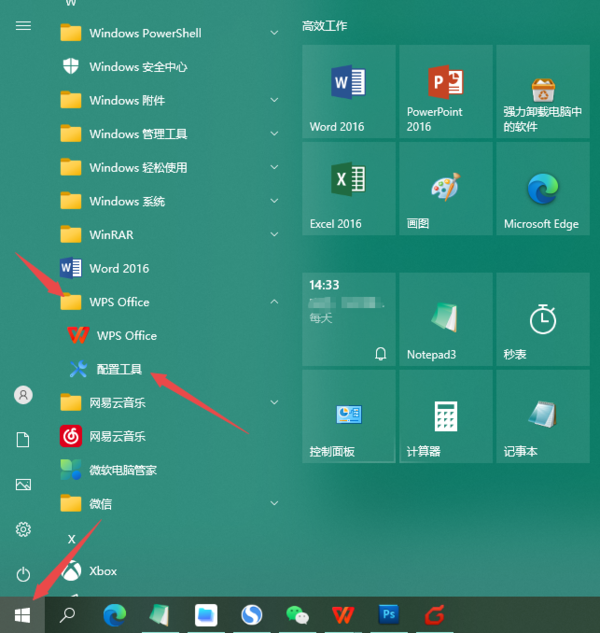Image resolution: width=600 pixels, height=633 pixels.
Task: Expand Windows 系统 folder chevron
Action: click(274, 201)
